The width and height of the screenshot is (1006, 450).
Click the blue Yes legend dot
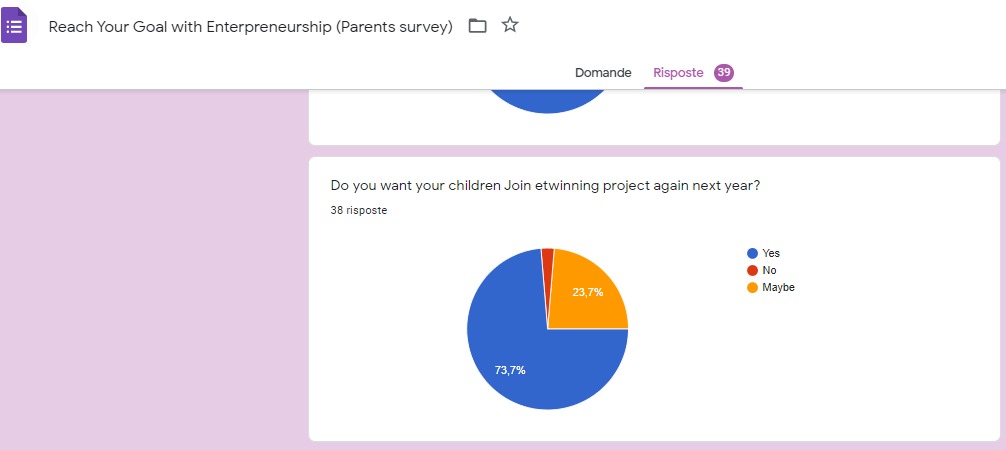(x=752, y=254)
